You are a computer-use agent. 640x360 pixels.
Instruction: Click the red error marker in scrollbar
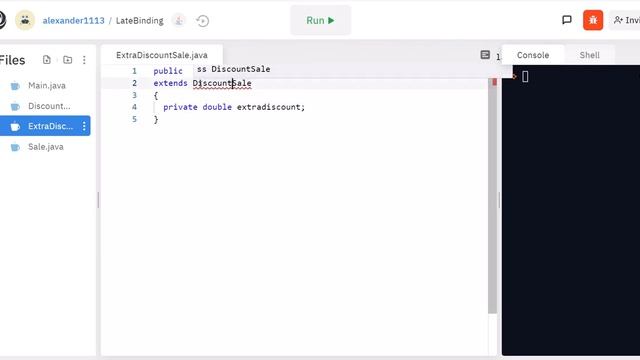(494, 82)
